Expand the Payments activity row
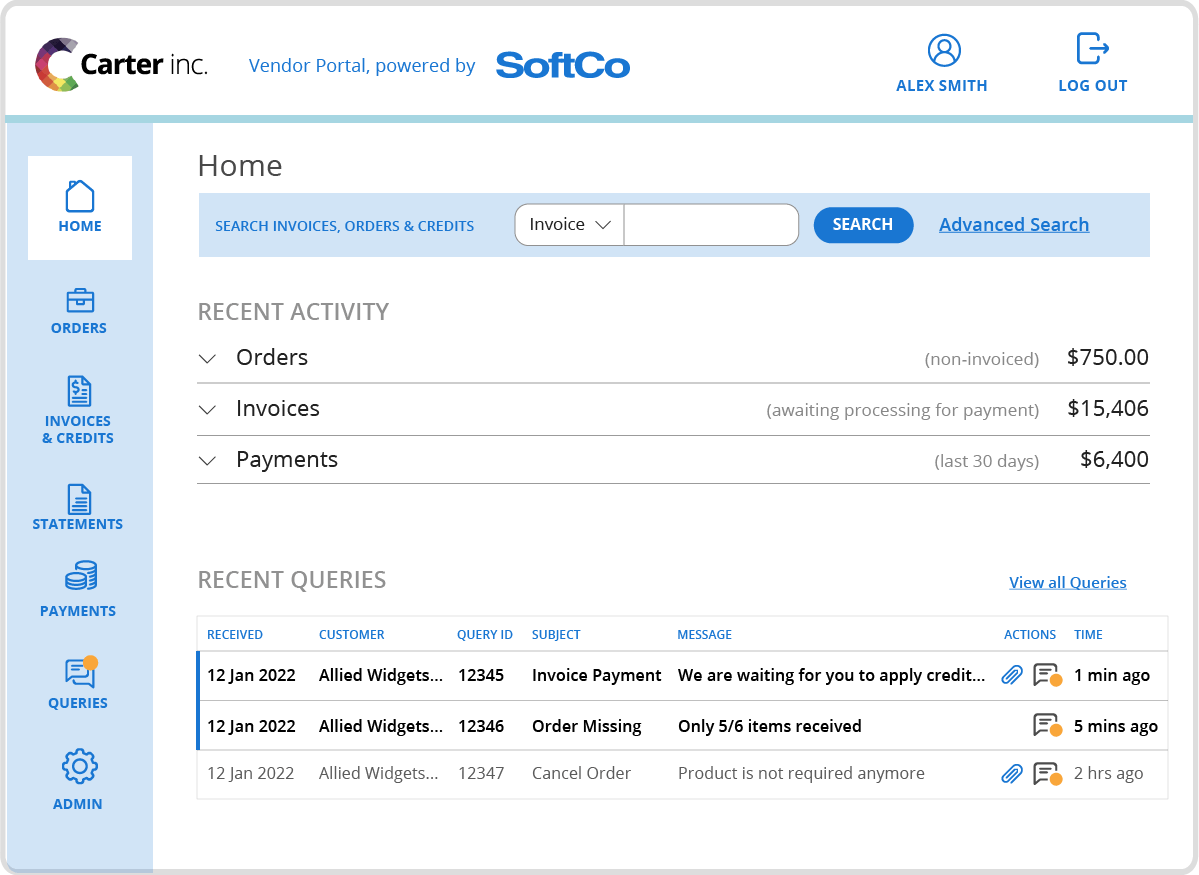 207,460
